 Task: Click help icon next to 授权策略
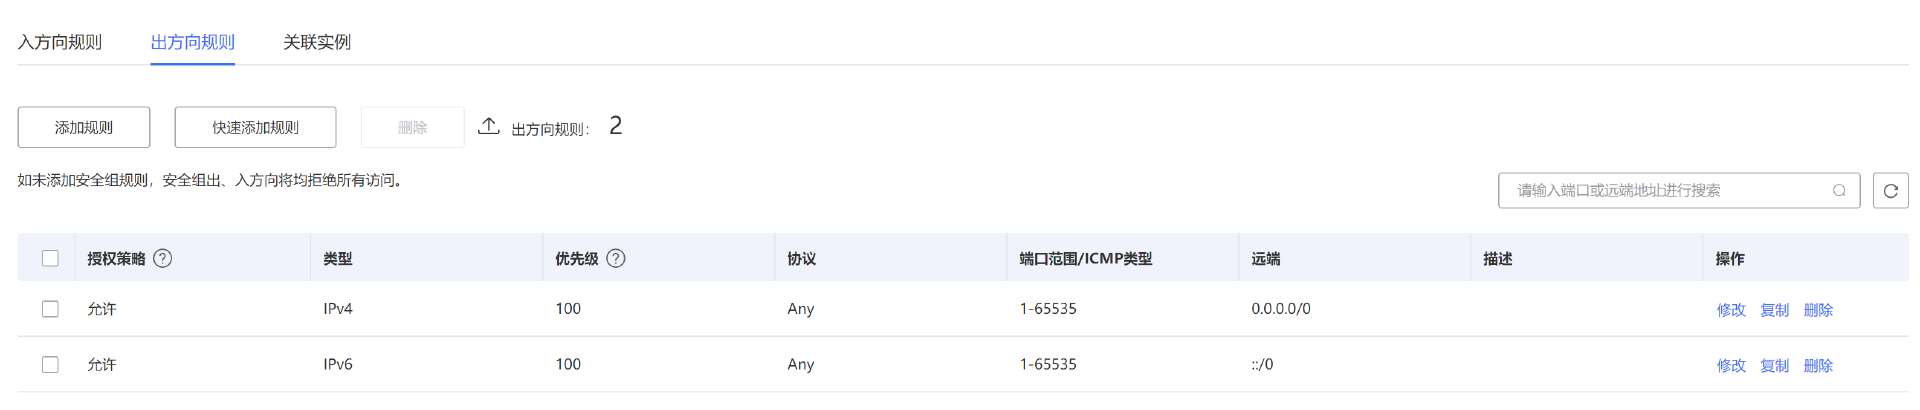click(163, 259)
